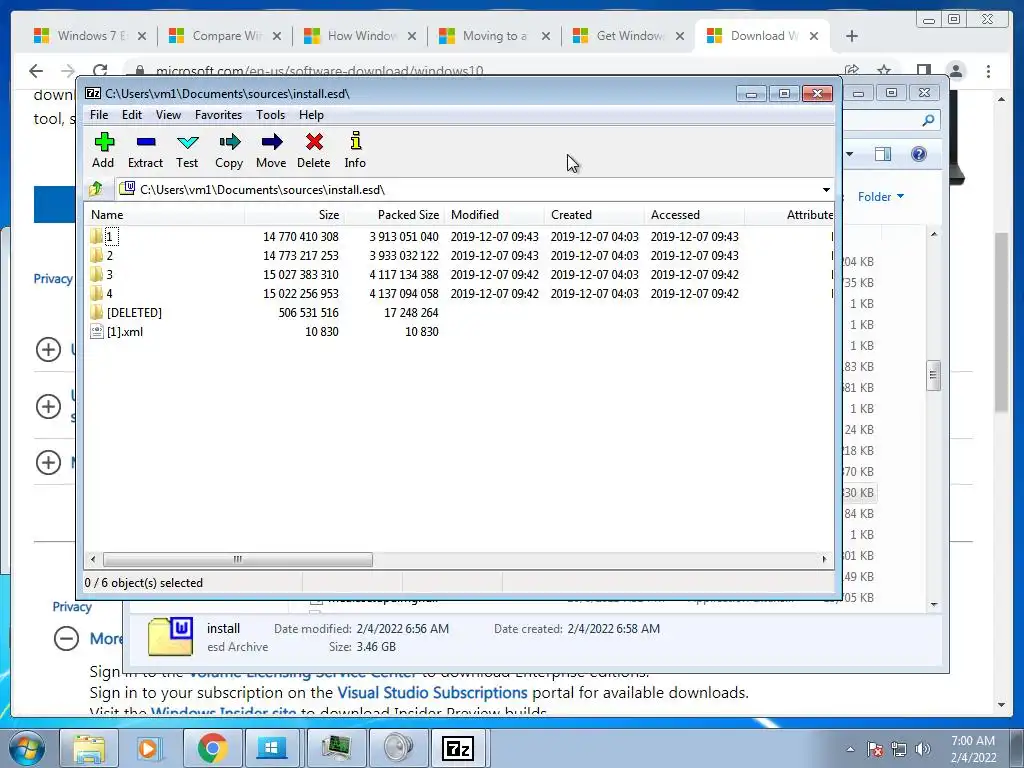Close the Download Windows browser tab
The image size is (1024, 768).
tap(814, 36)
